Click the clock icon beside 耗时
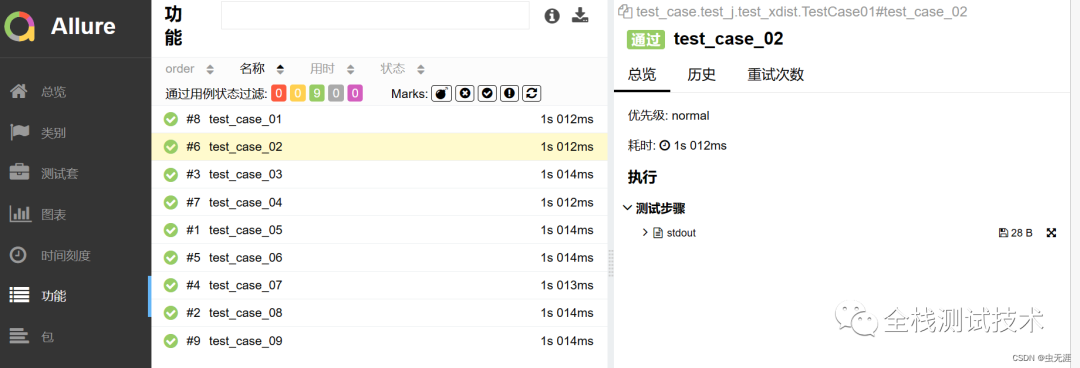The image size is (1080, 368). (665, 145)
